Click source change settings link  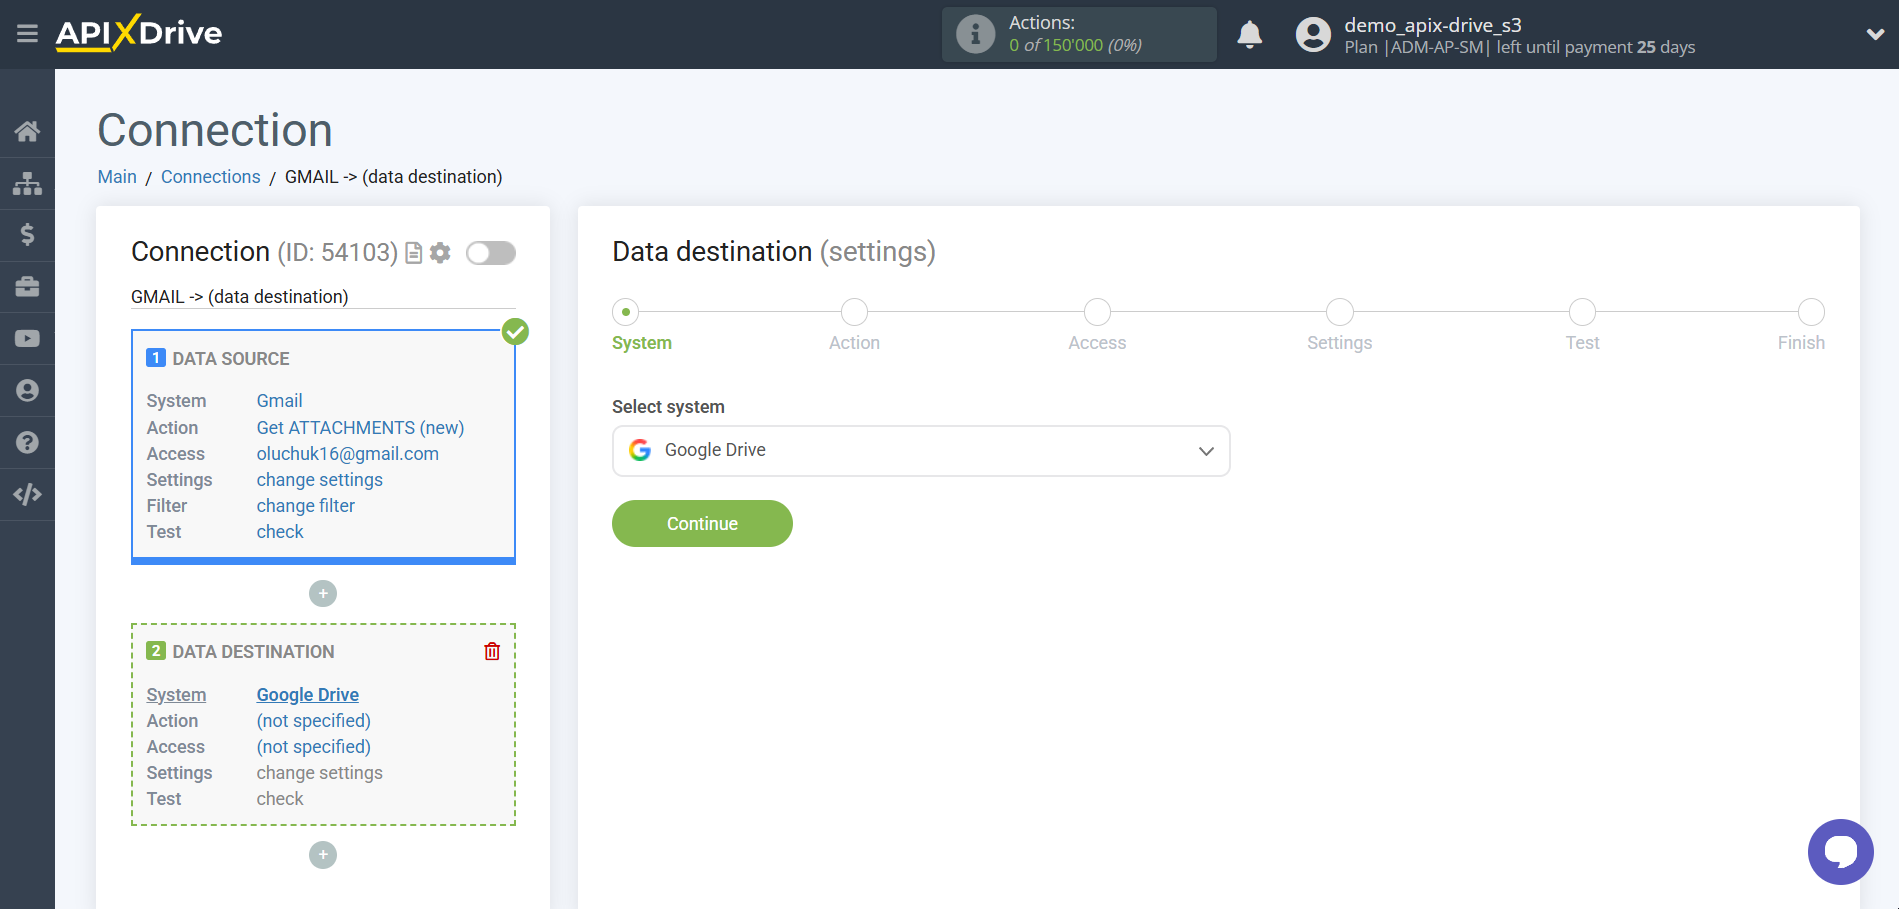click(x=319, y=480)
